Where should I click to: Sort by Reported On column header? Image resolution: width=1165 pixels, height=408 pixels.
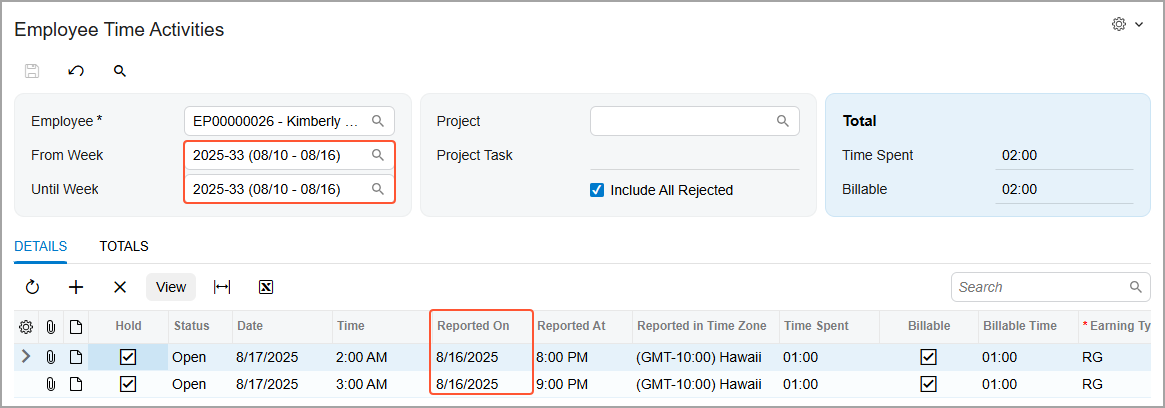(x=474, y=326)
